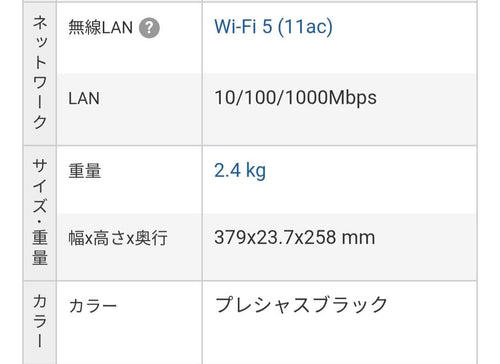Image resolution: width=500 pixels, height=364 pixels.
Task: Click the サイズ・重量 category header
Action: (40, 213)
